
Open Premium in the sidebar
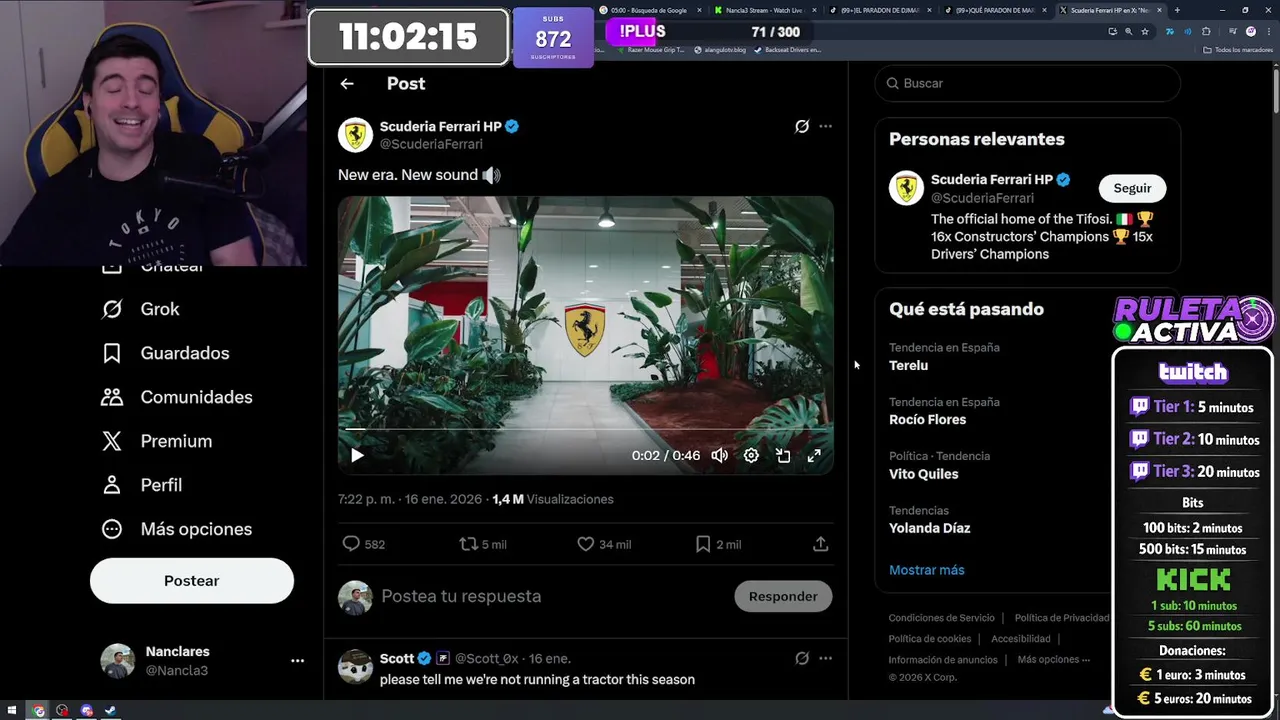click(x=157, y=441)
